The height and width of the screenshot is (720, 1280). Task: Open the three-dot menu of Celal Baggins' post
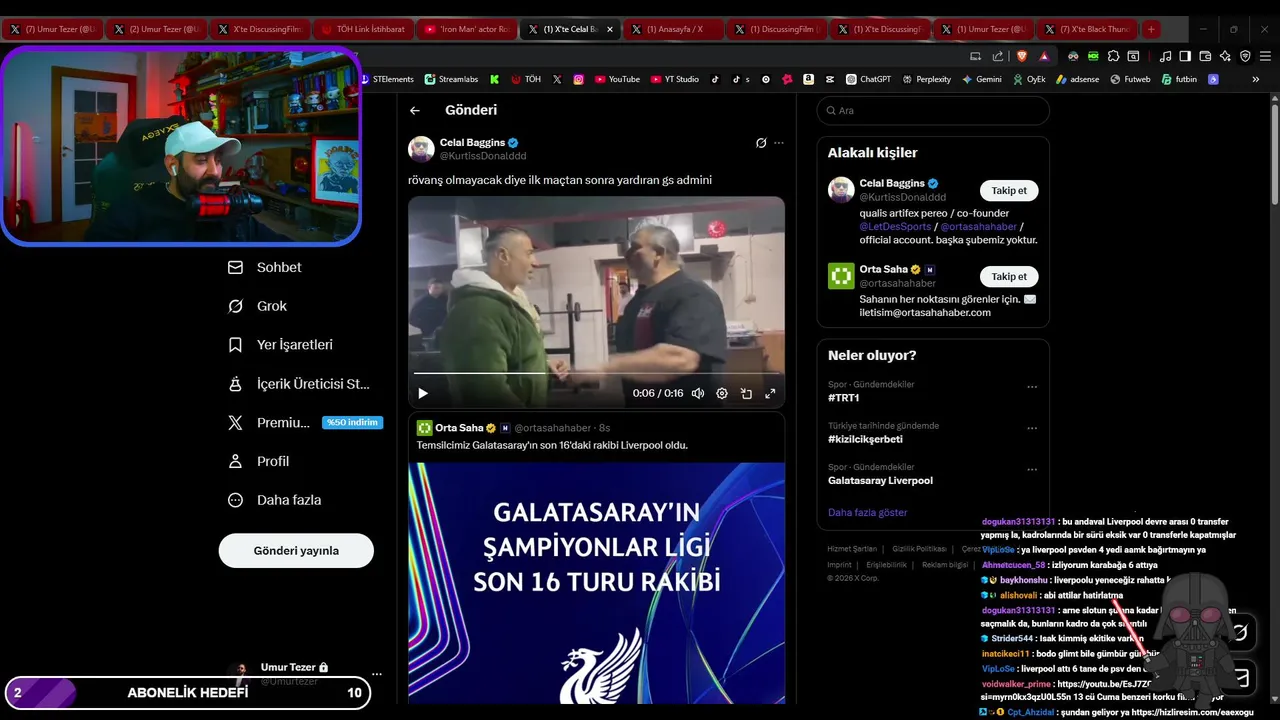tap(779, 143)
